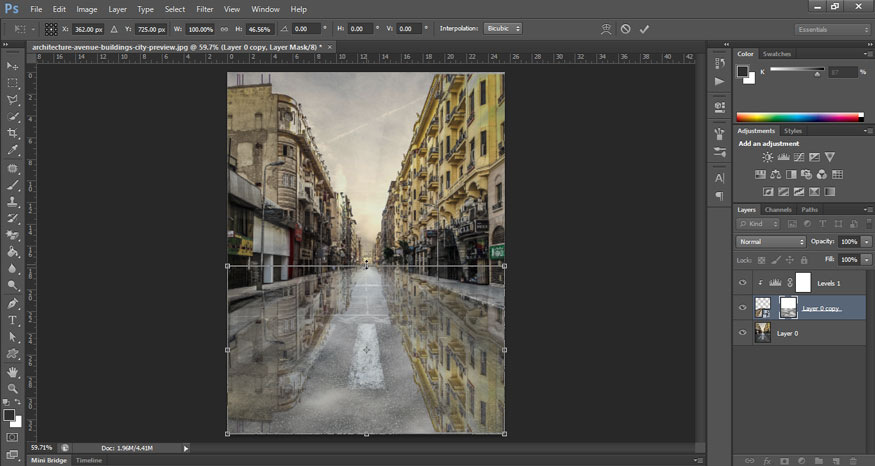Image resolution: width=875 pixels, height=466 pixels.
Task: Add a Curves adjustment
Action: [799, 157]
